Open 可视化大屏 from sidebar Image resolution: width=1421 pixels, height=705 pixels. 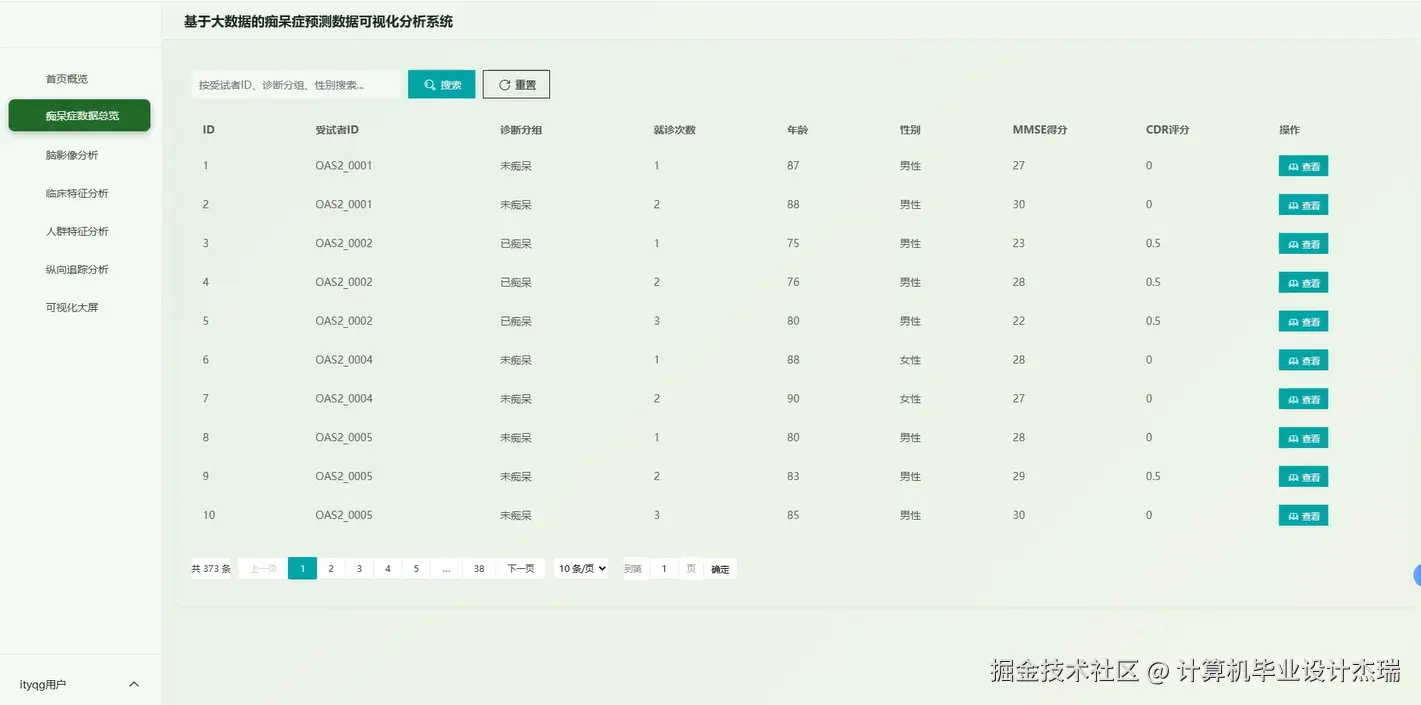point(72,307)
